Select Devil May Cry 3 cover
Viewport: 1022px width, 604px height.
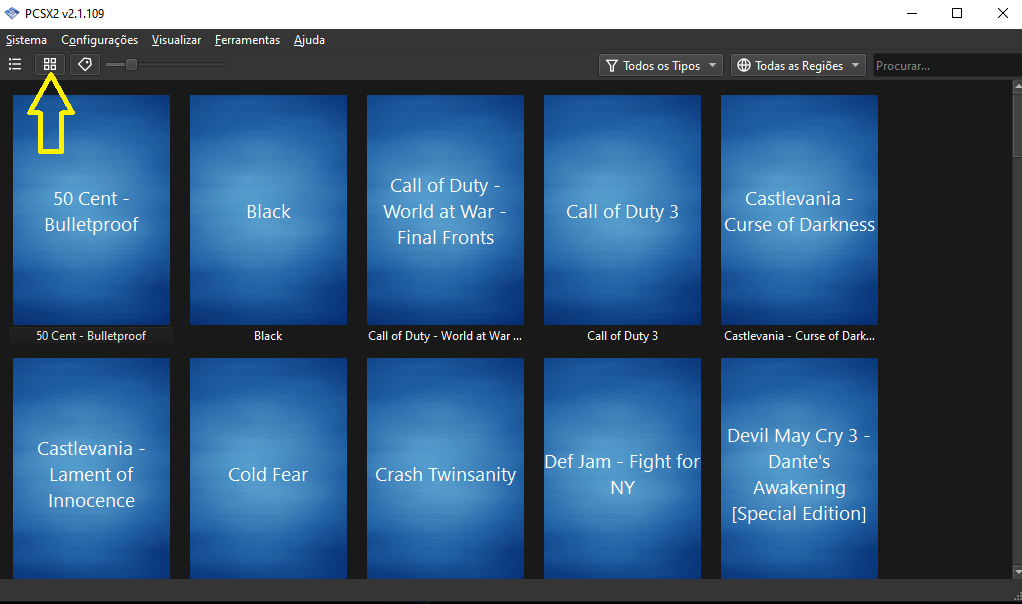(799, 468)
